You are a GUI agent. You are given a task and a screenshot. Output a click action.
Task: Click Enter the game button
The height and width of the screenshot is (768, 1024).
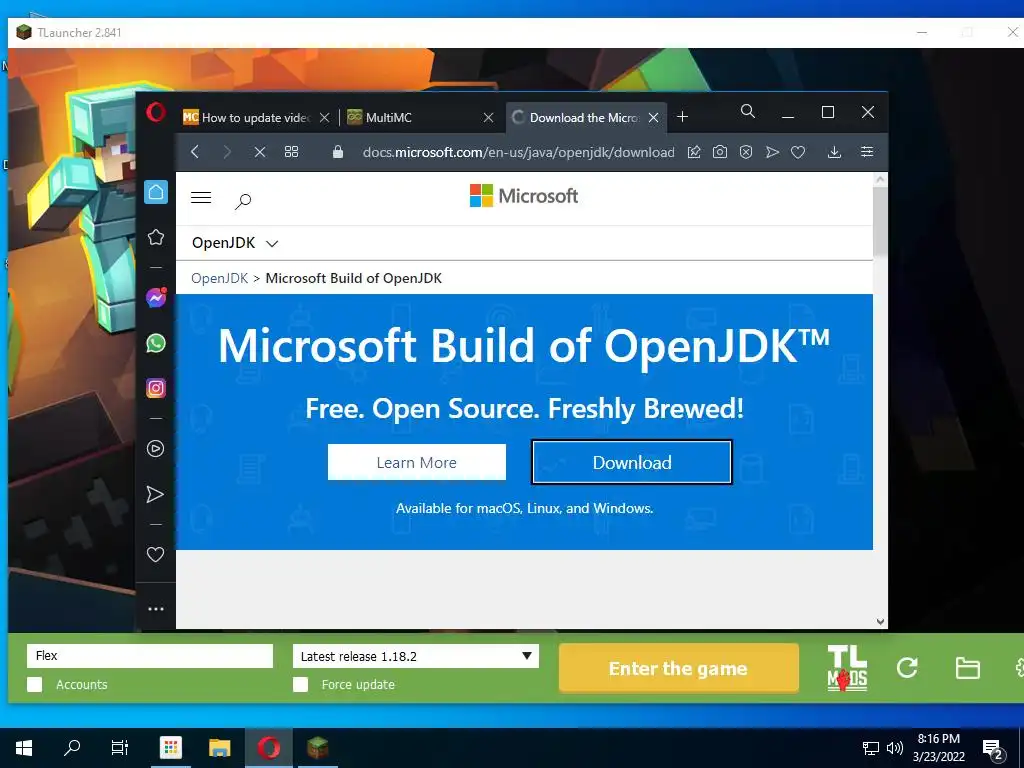click(679, 668)
